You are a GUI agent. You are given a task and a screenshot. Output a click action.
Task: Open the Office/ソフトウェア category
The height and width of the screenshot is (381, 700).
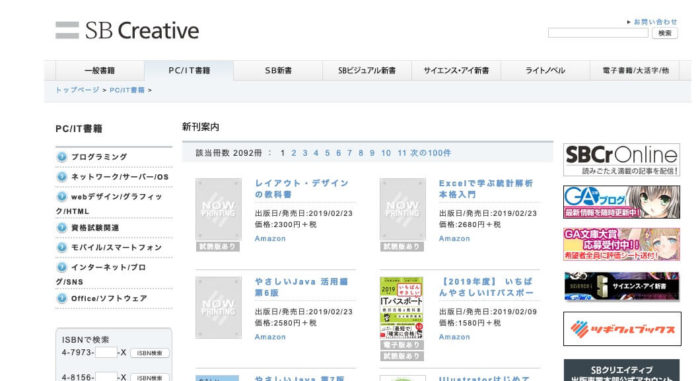[109, 298]
